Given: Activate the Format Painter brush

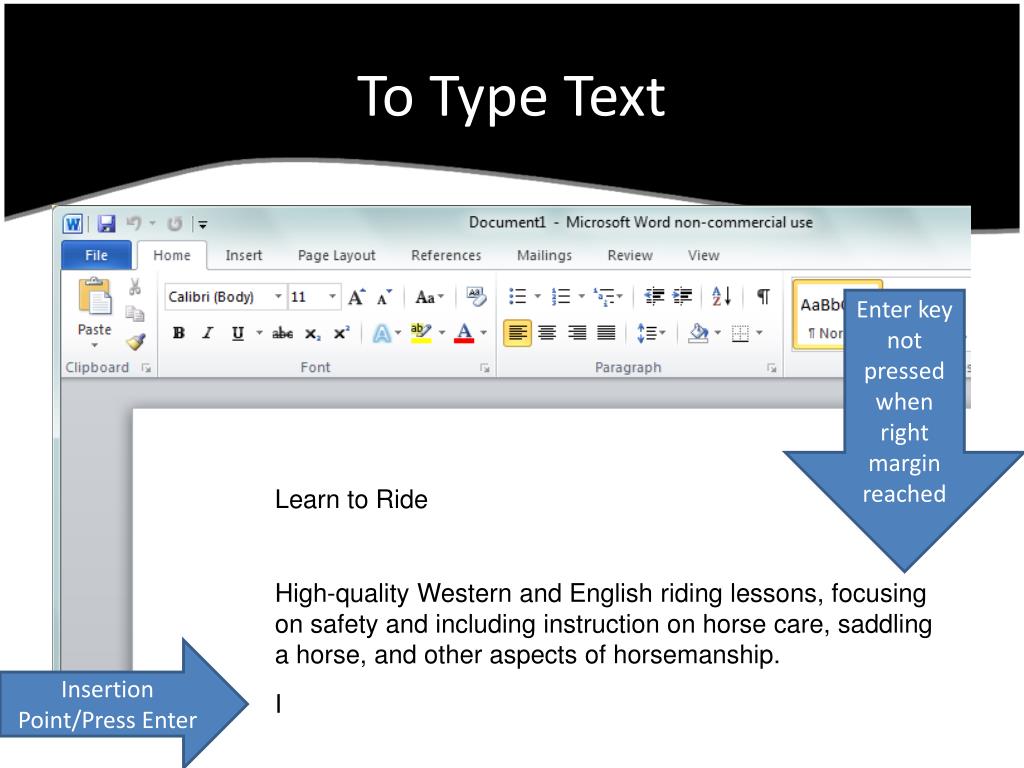Looking at the screenshot, I should (x=136, y=341).
